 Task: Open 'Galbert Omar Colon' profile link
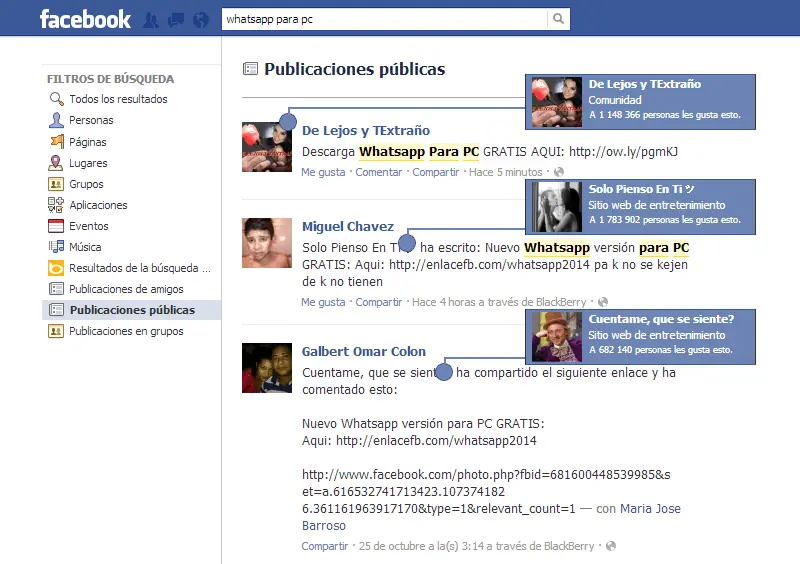(x=364, y=352)
